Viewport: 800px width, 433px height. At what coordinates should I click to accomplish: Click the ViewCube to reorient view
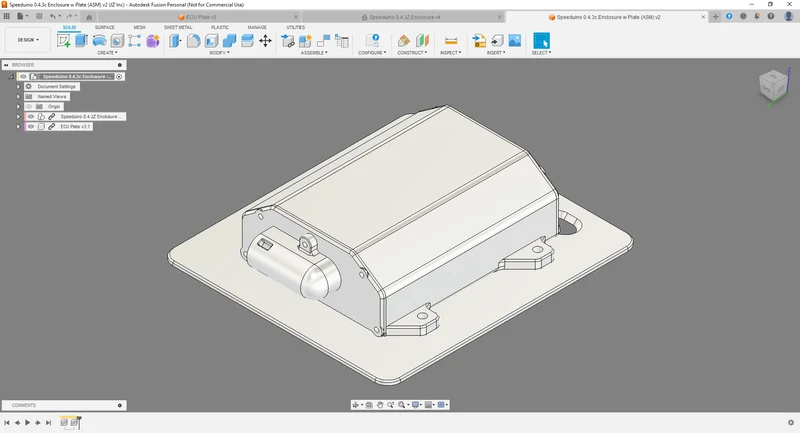[773, 87]
